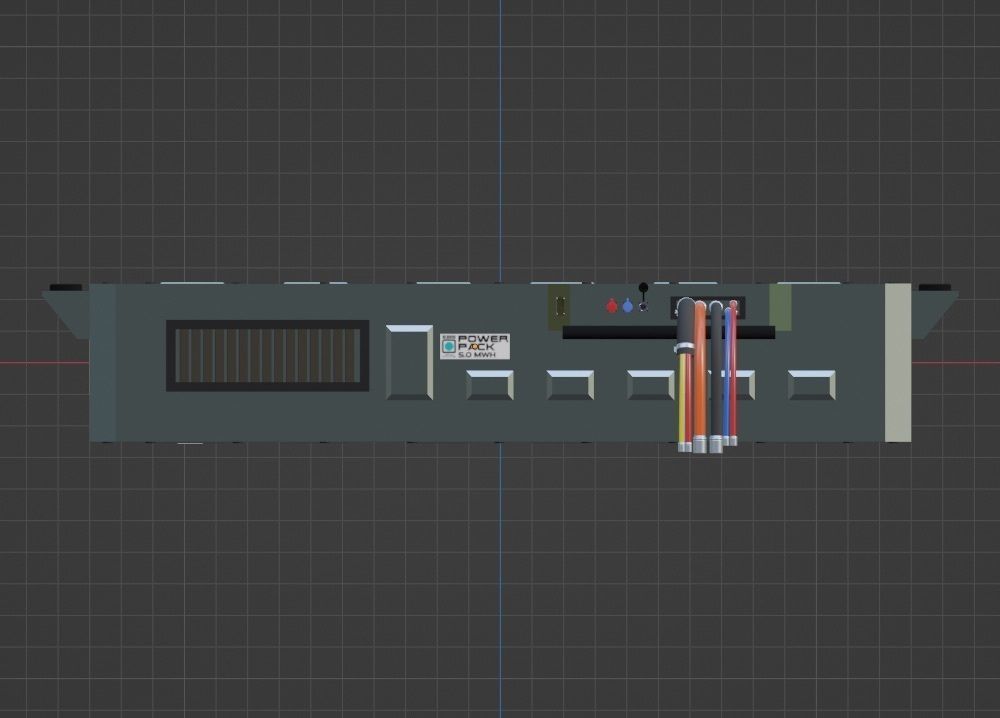The image size is (1000, 718).
Task: Click the rightmost small recessed rectangle
Action: [x=811, y=385]
